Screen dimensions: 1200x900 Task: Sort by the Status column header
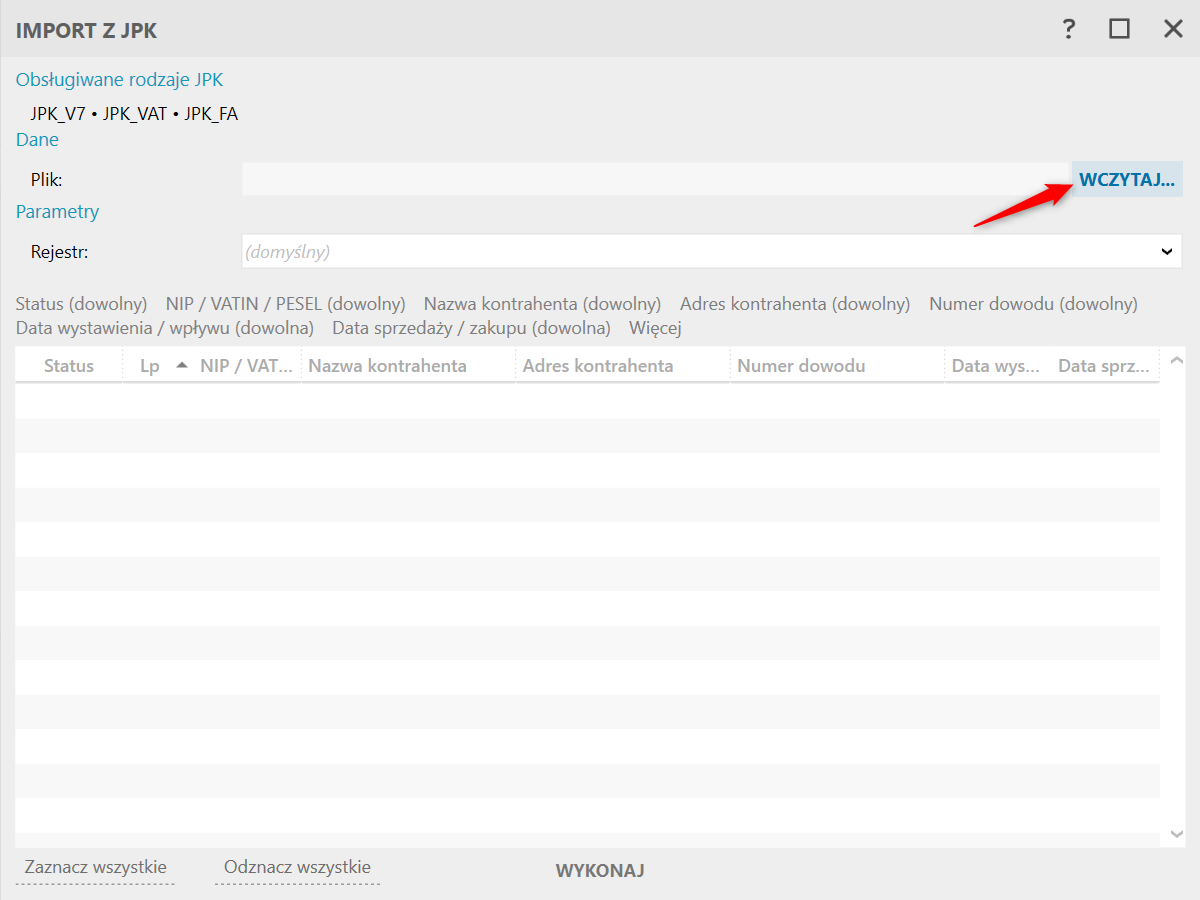(69, 366)
